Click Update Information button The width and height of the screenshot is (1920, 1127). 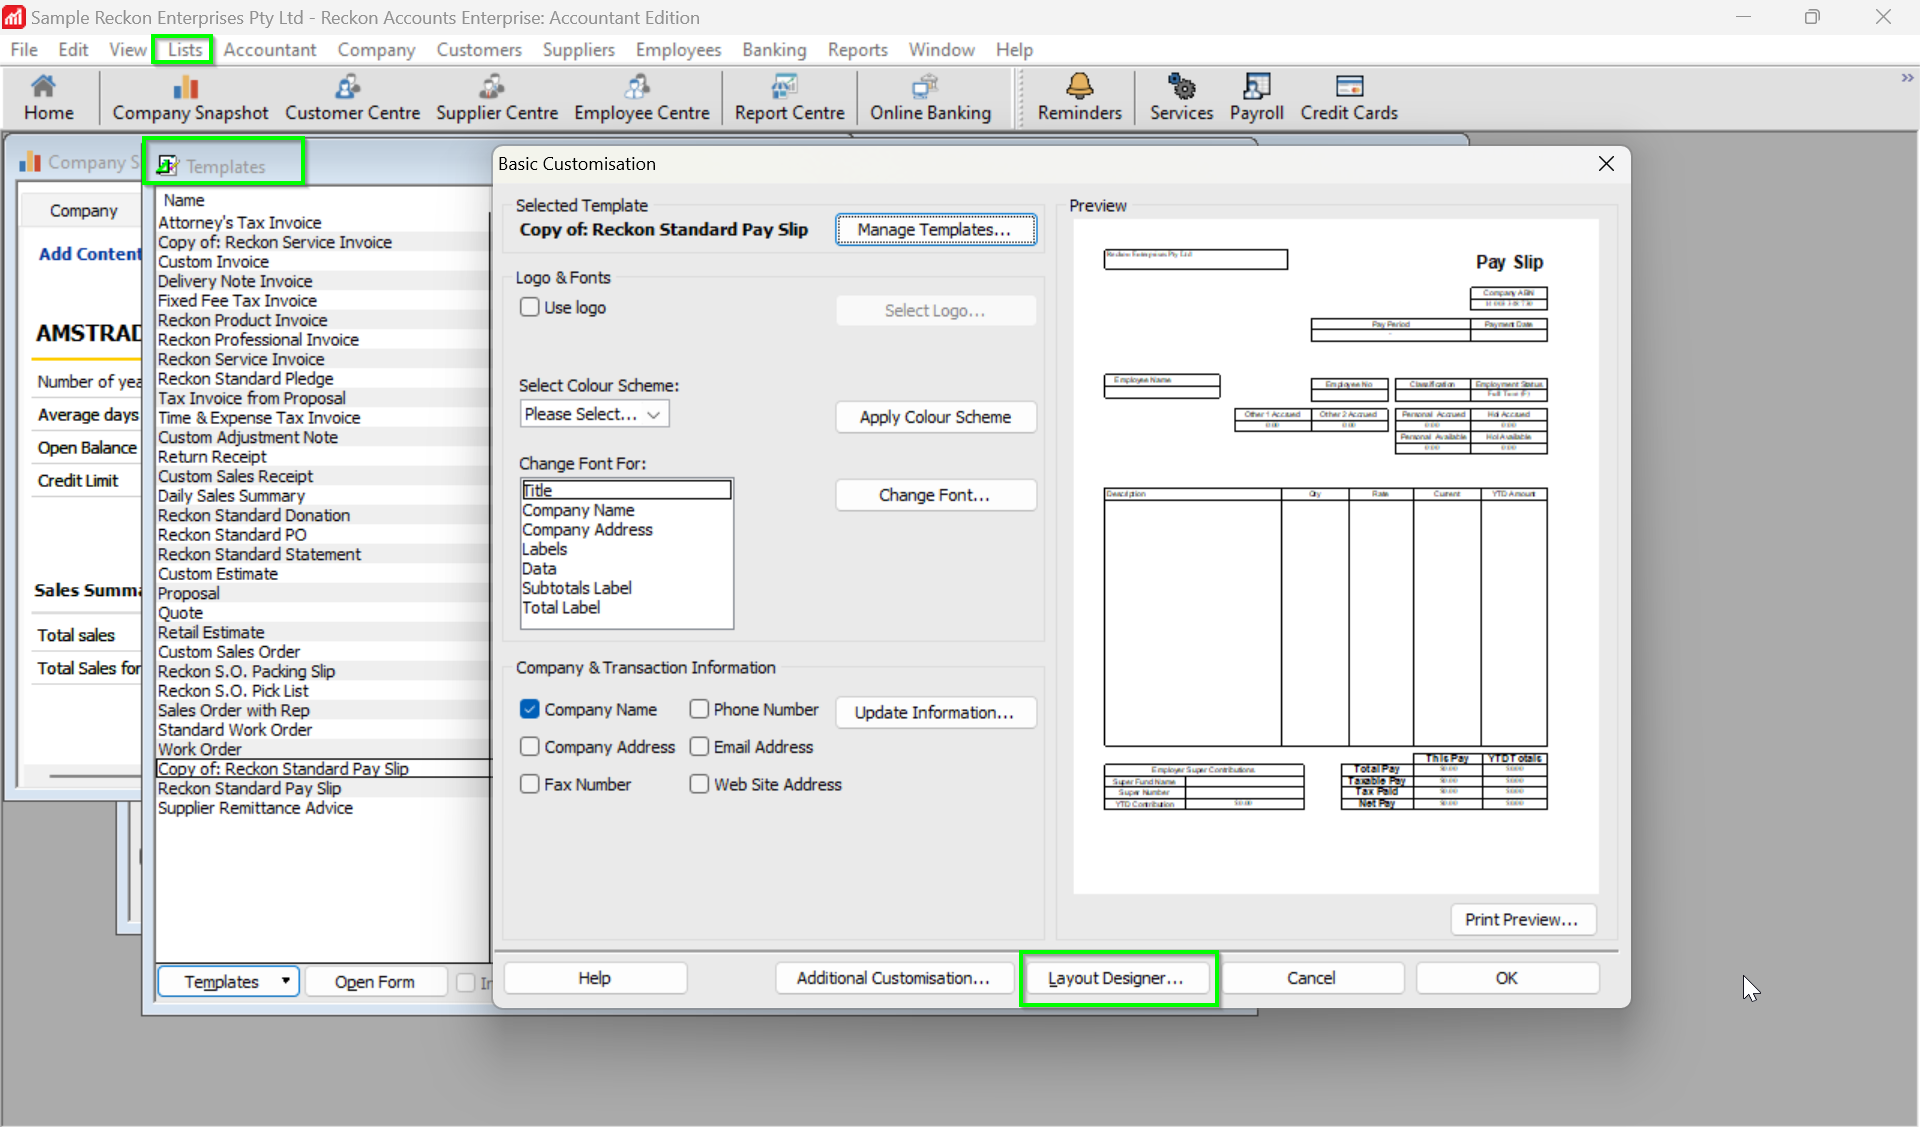(x=935, y=712)
